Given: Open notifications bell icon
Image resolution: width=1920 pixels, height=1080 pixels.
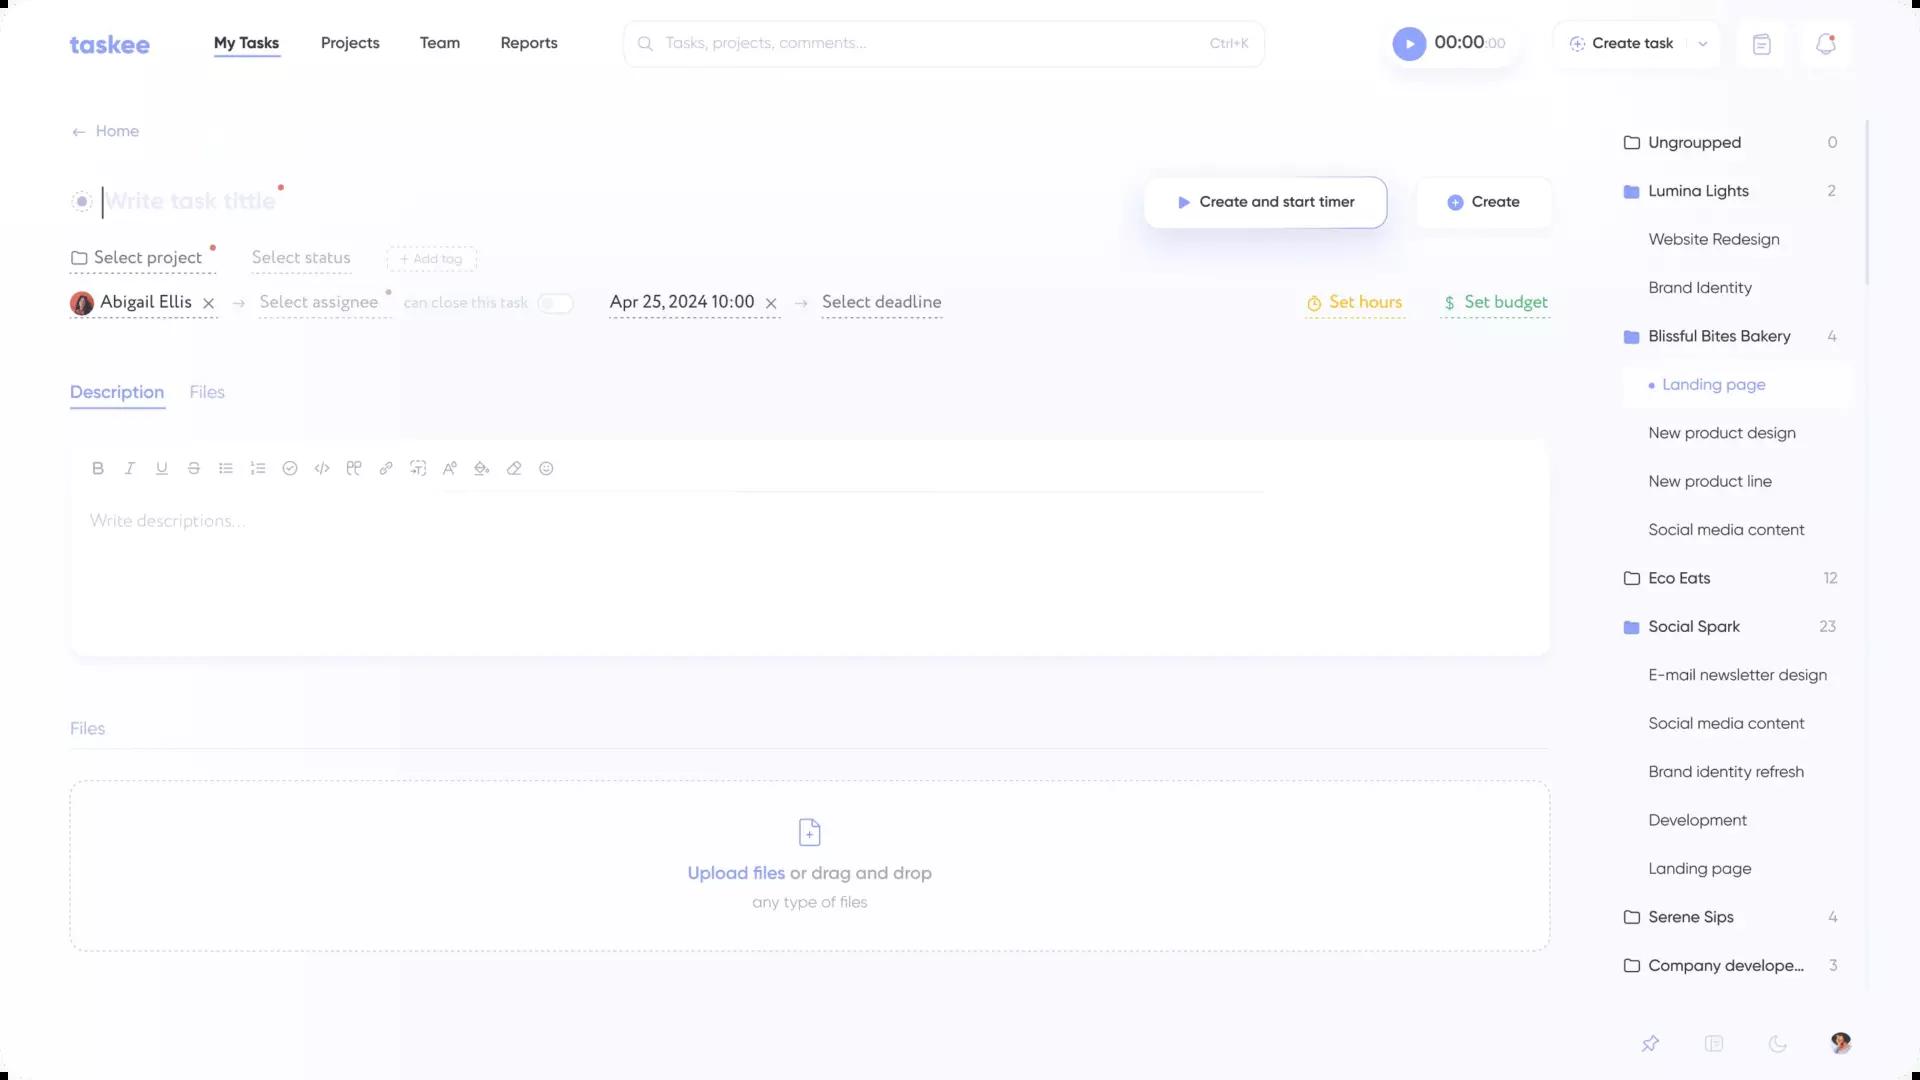Looking at the screenshot, I should (1826, 44).
